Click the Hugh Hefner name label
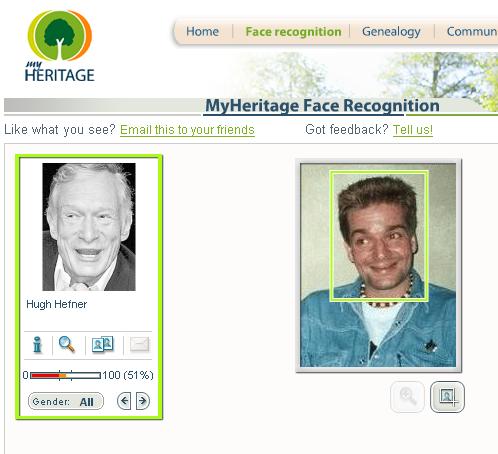Viewport: 498px width, 454px height. coord(57,304)
